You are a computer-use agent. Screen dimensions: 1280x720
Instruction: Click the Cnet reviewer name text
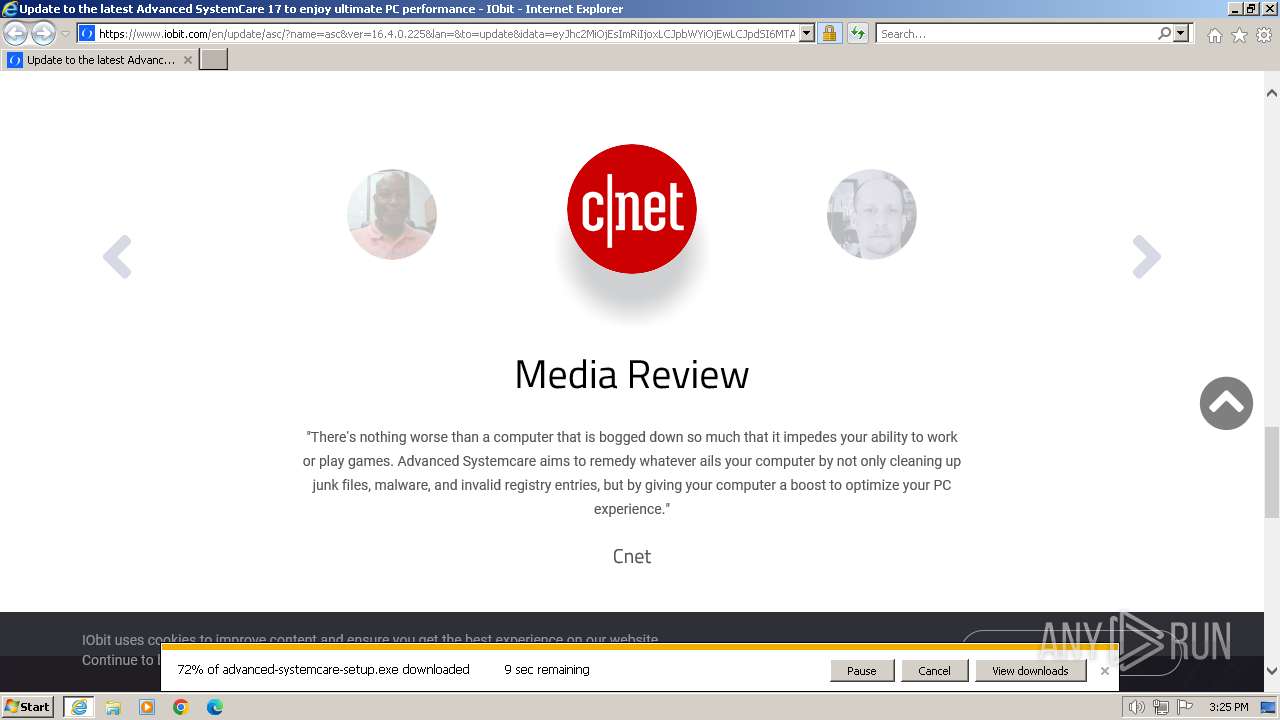tap(632, 556)
